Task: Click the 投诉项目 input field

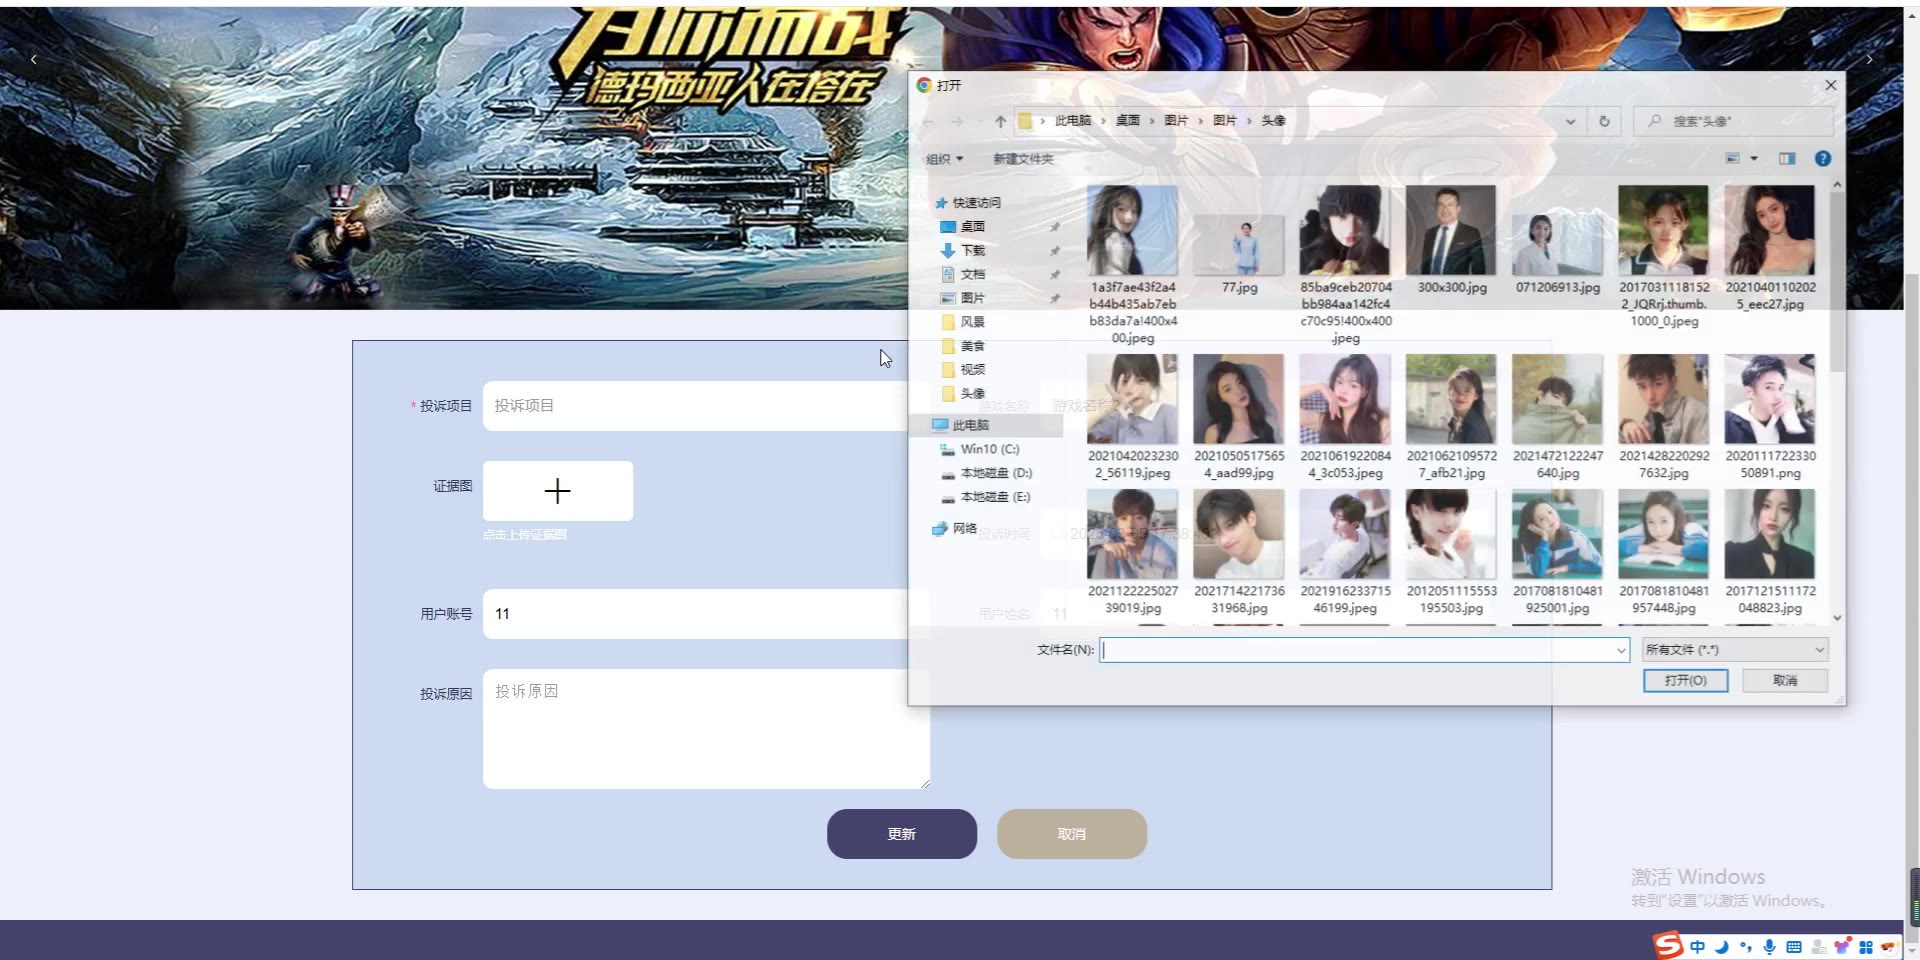Action: [706, 406]
